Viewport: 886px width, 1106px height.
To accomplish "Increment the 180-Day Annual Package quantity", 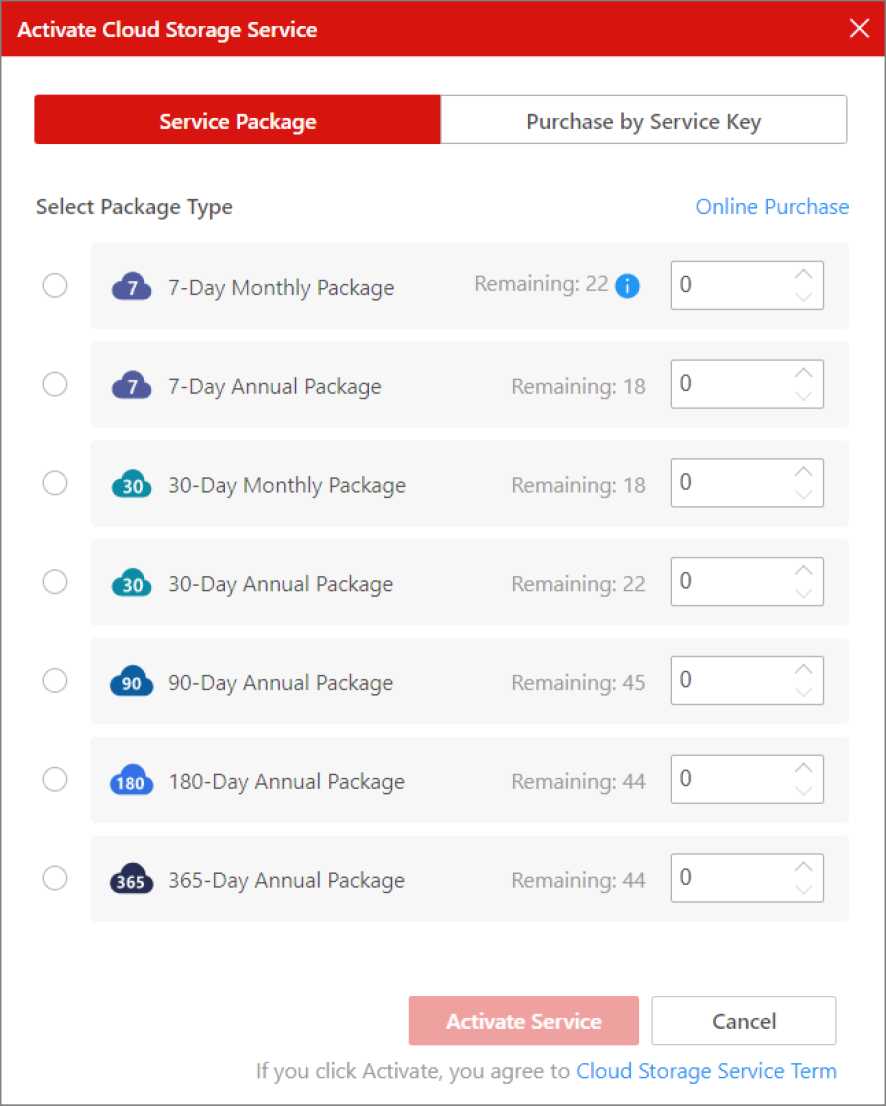I will [x=804, y=768].
